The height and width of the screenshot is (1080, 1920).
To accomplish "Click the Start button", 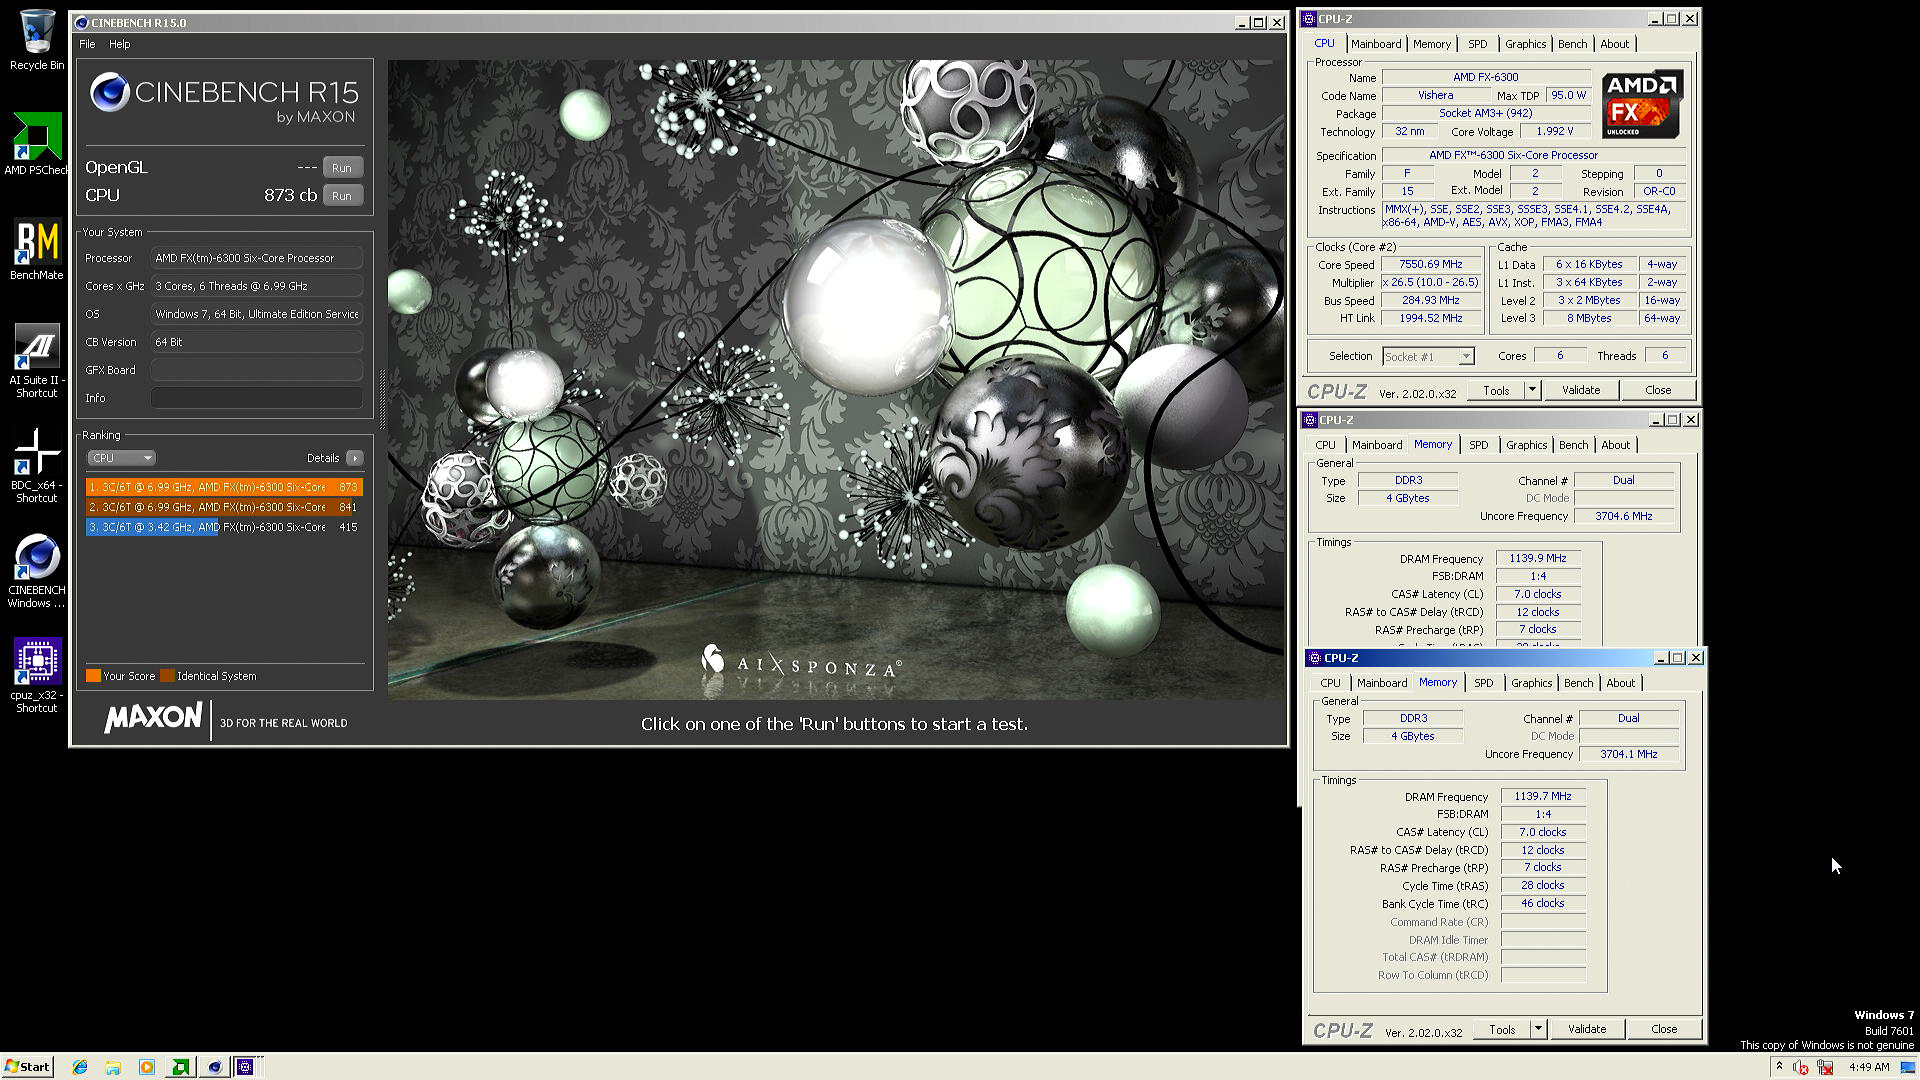I will (27, 1067).
